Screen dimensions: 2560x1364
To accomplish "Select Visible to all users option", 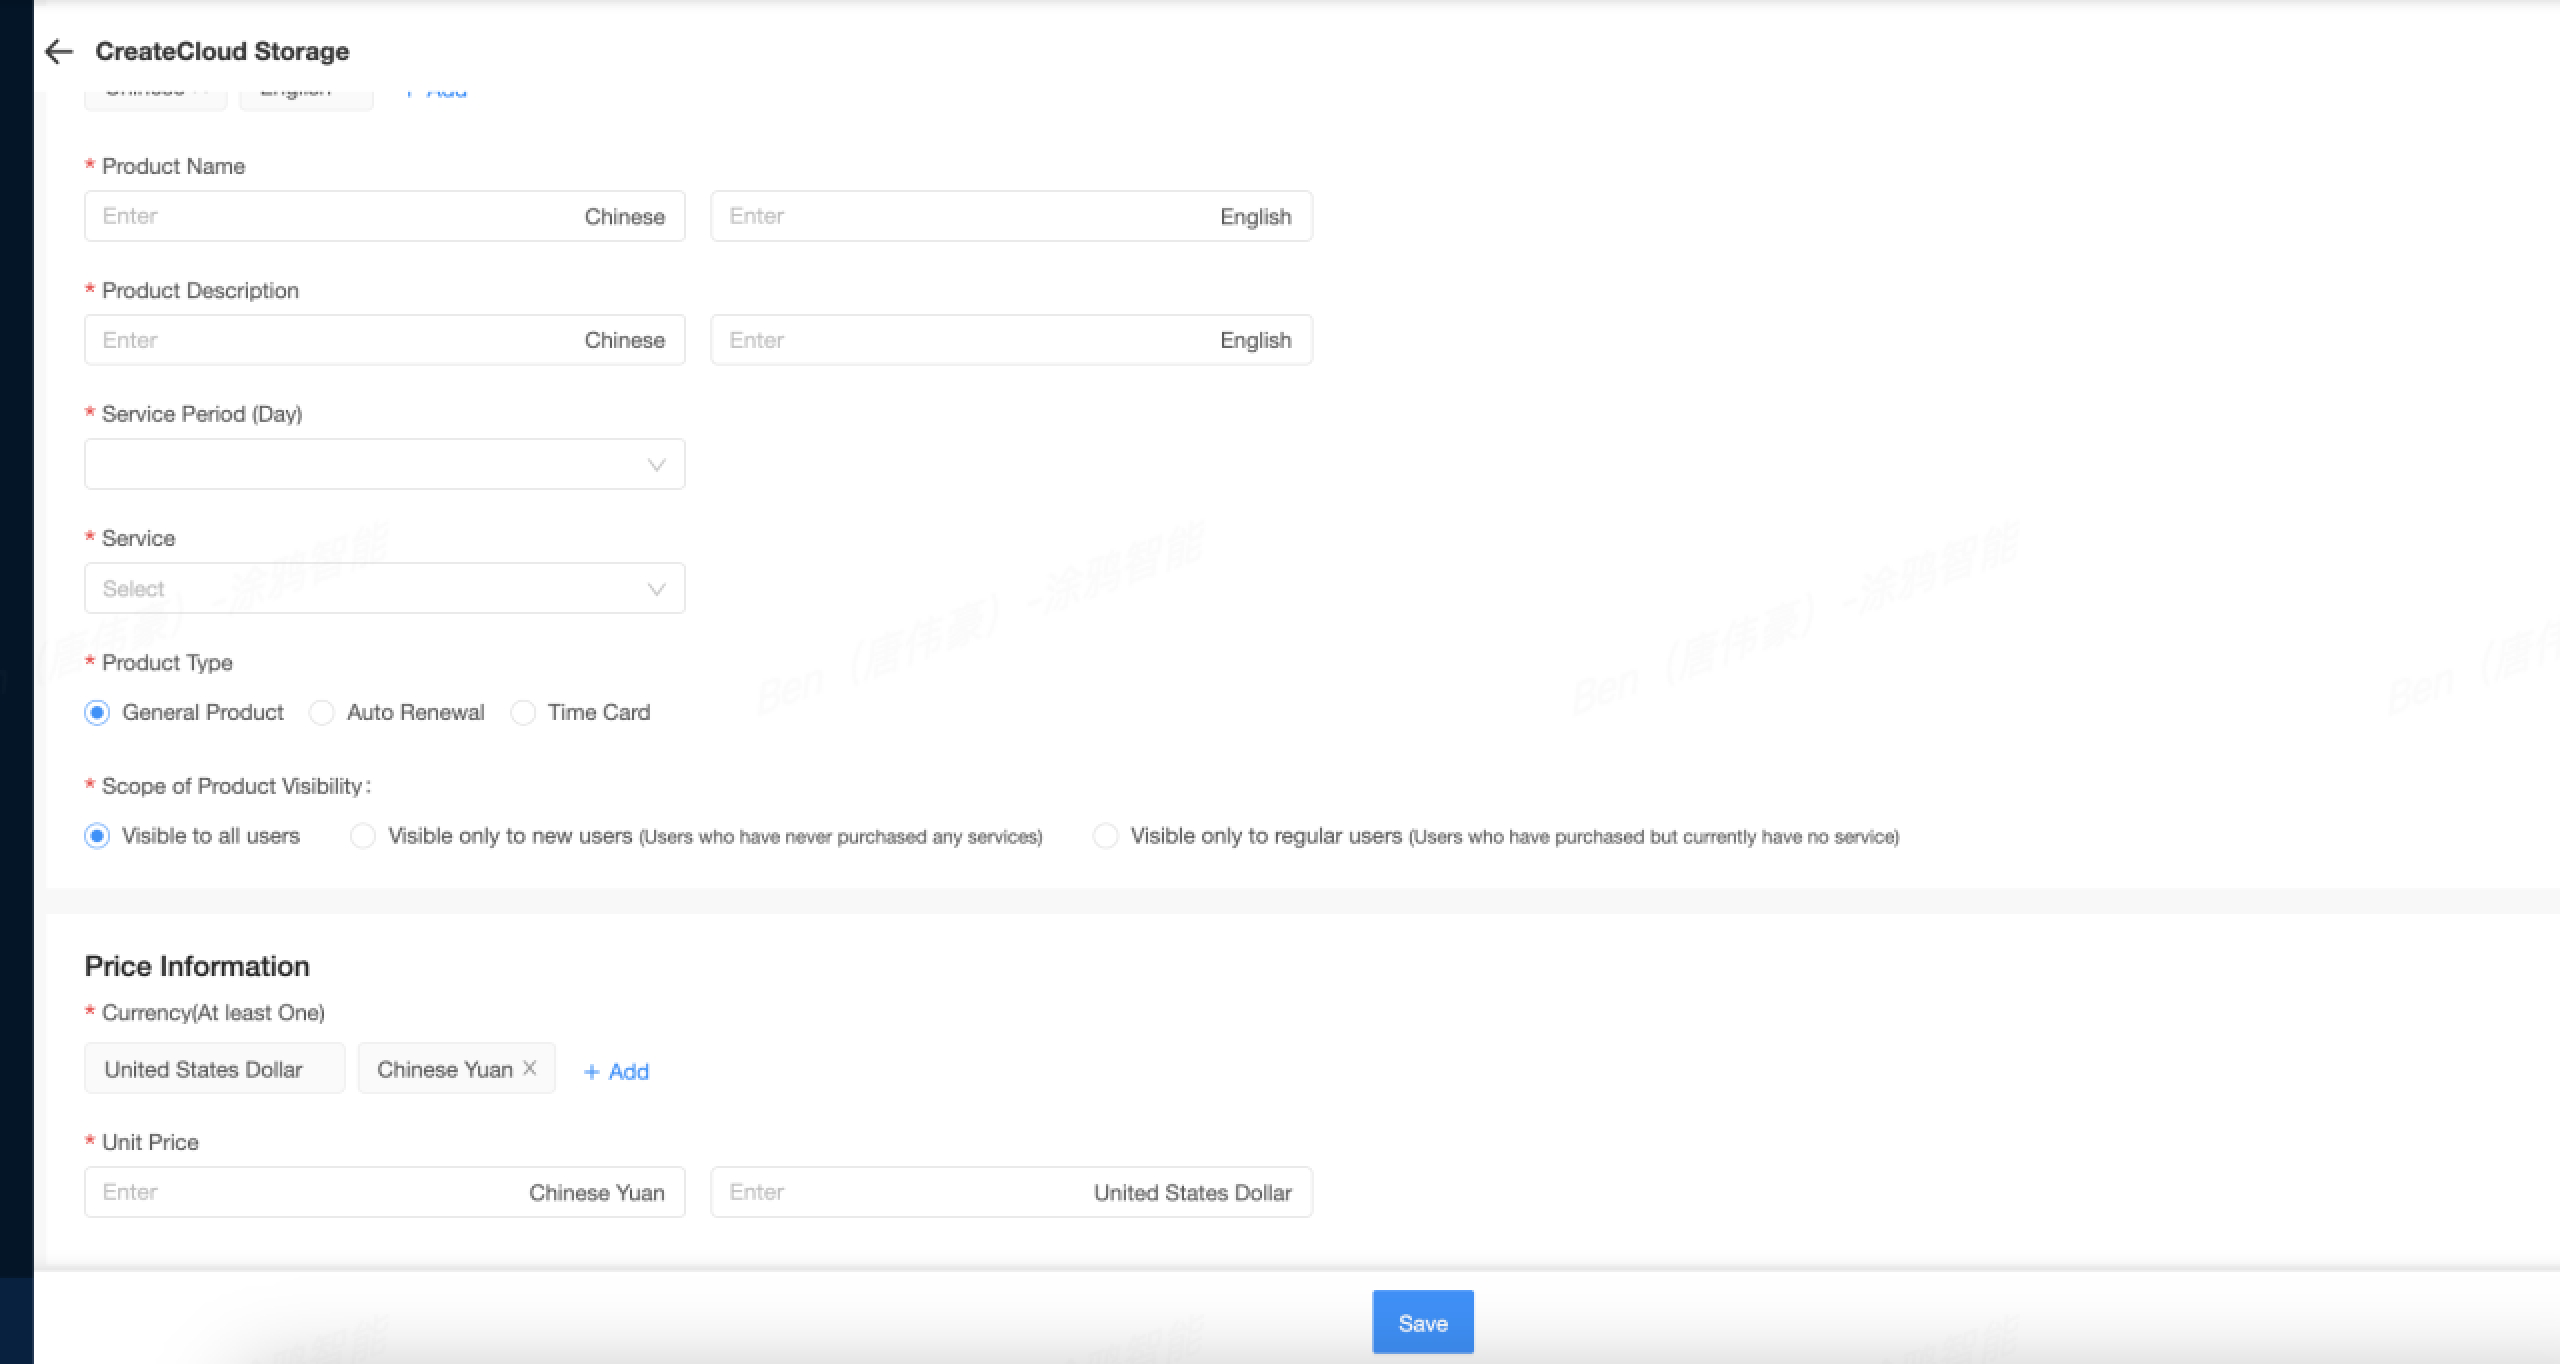I will tap(97, 836).
